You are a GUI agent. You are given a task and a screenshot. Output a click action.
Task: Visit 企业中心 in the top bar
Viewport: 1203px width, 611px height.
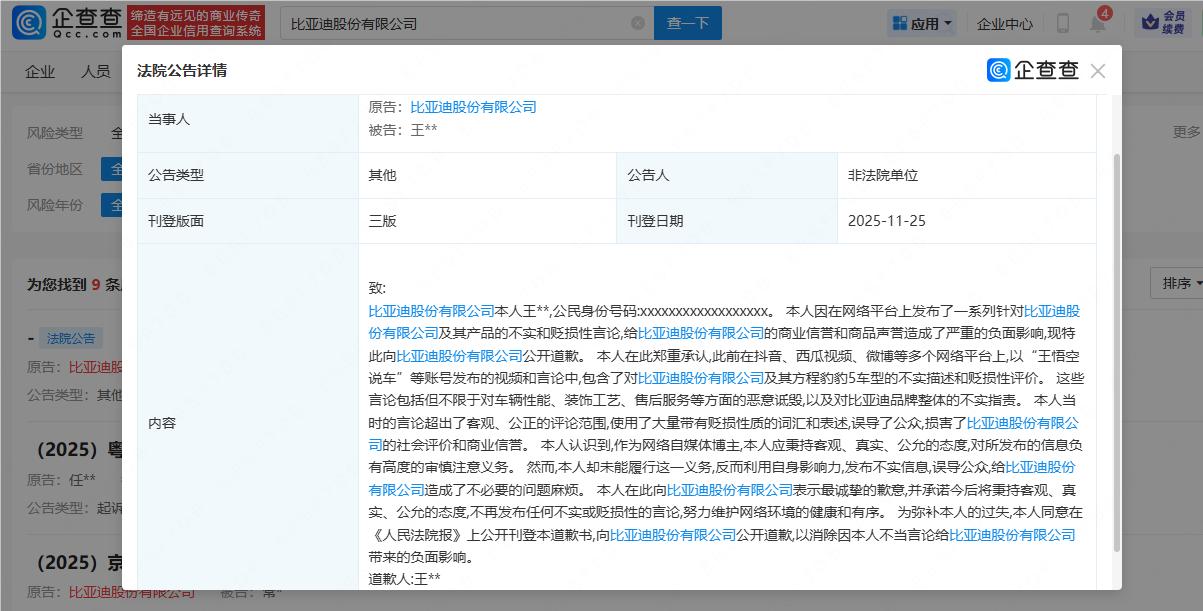(1003, 22)
